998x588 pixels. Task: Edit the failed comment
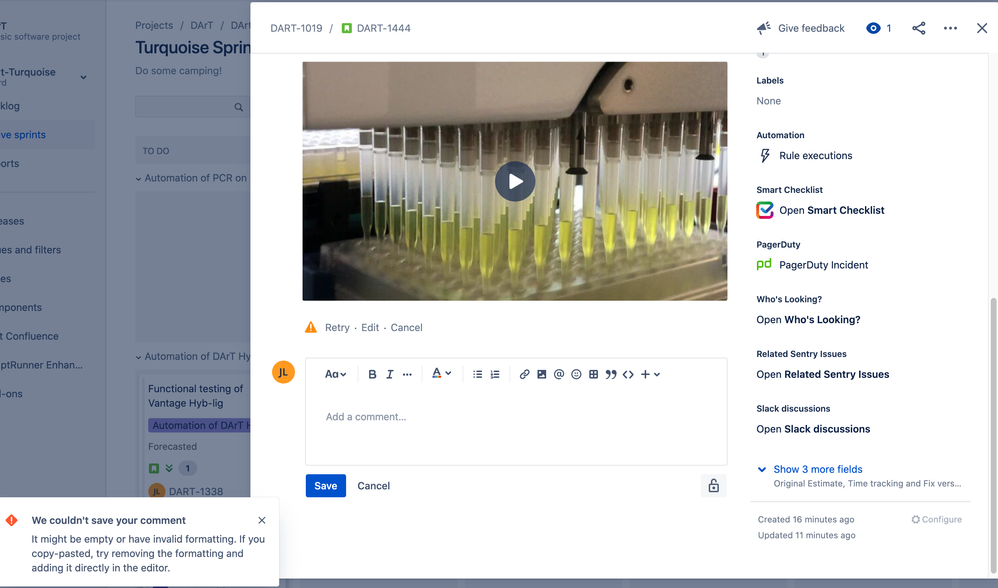tap(370, 327)
